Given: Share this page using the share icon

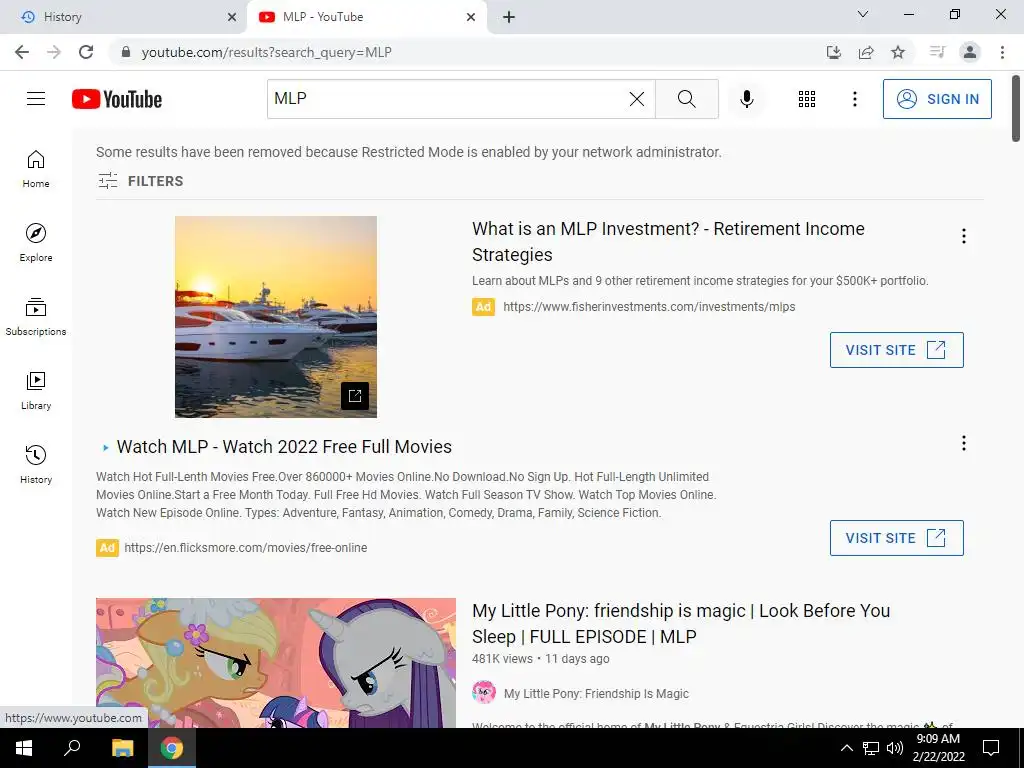Looking at the screenshot, I should pyautogui.click(x=866, y=52).
